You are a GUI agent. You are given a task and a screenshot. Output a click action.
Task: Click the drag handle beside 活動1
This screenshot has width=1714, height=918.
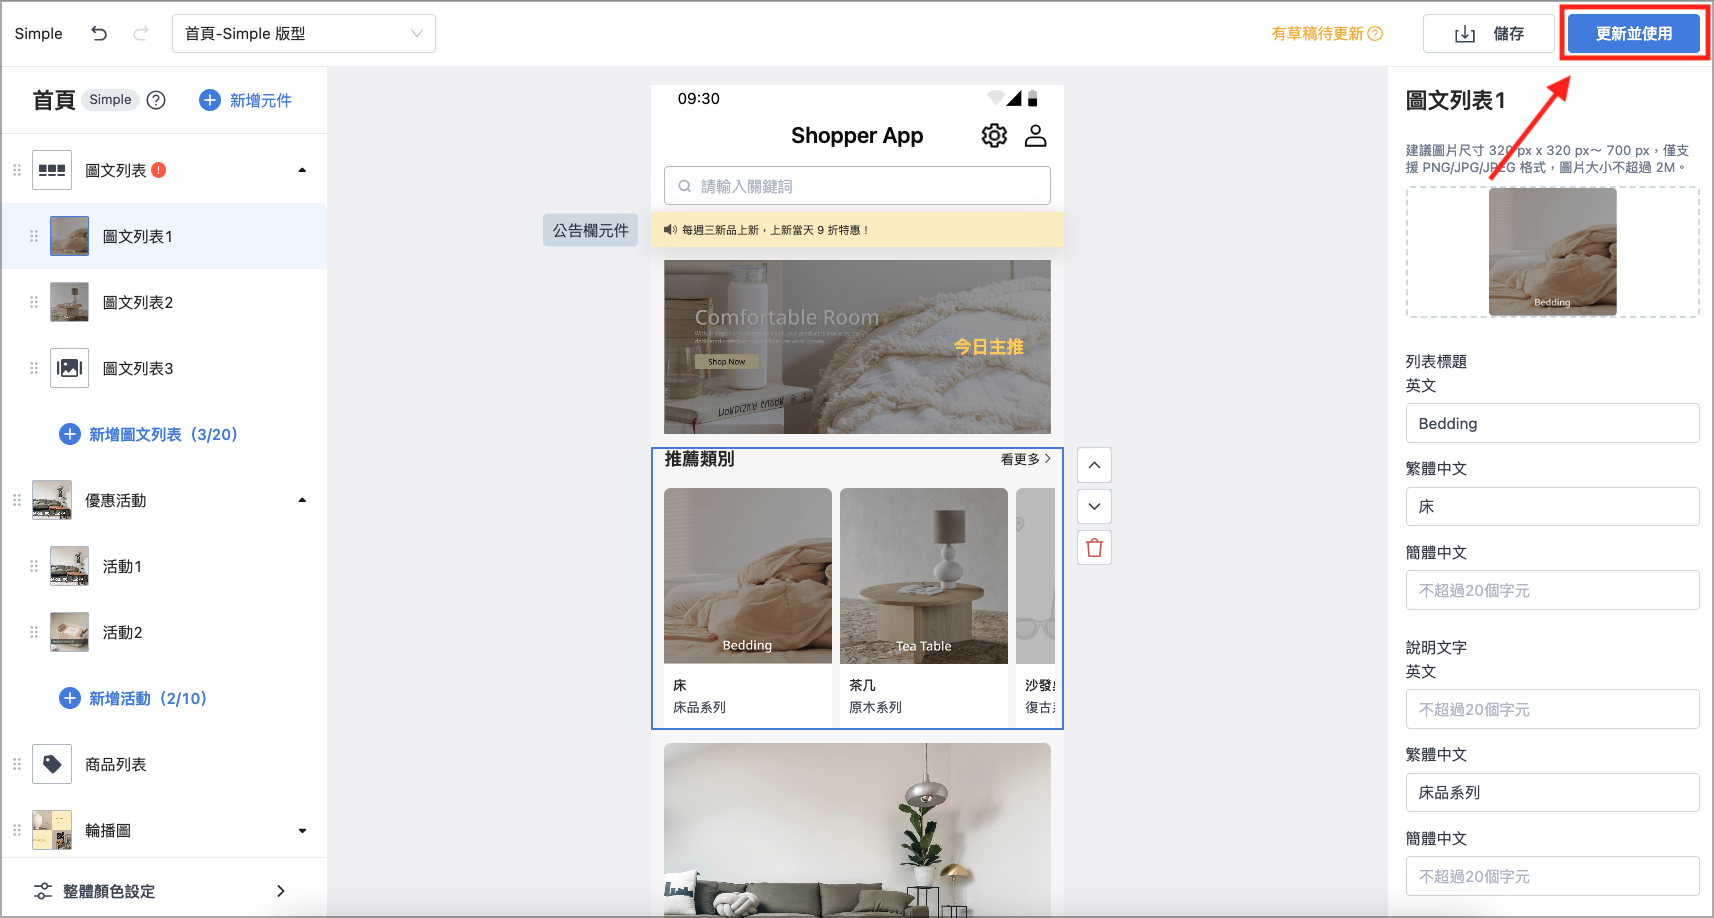[34, 566]
